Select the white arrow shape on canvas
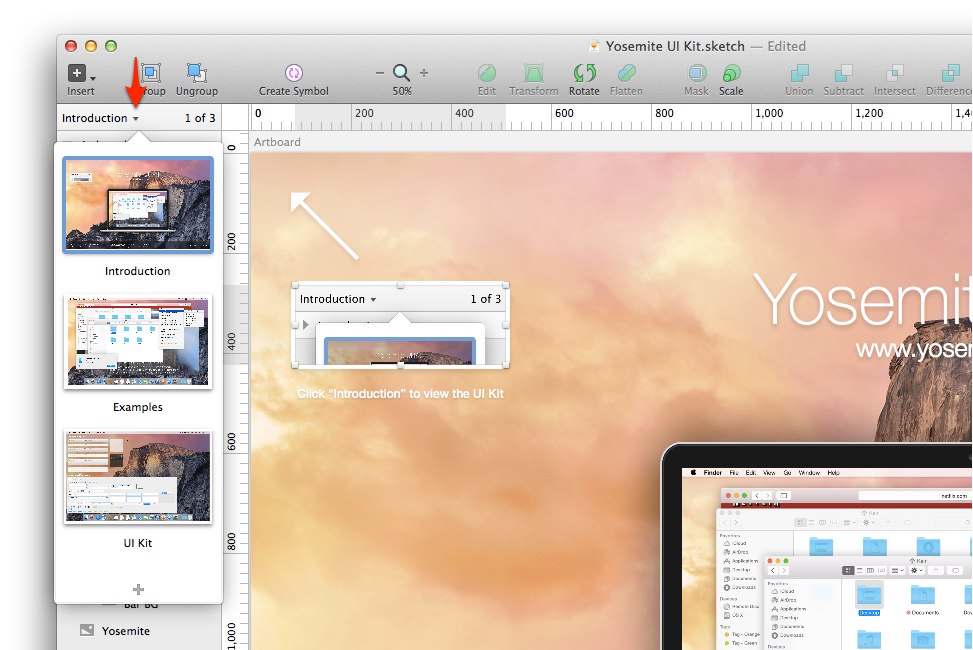This screenshot has width=973, height=650. (x=325, y=225)
